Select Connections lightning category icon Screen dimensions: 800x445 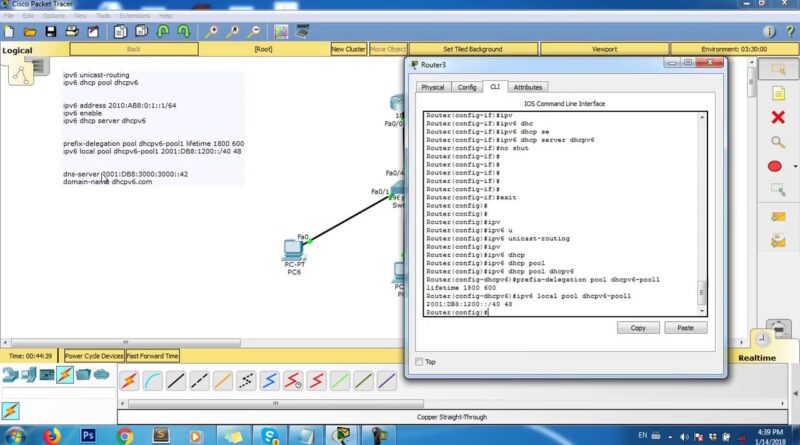[65, 375]
